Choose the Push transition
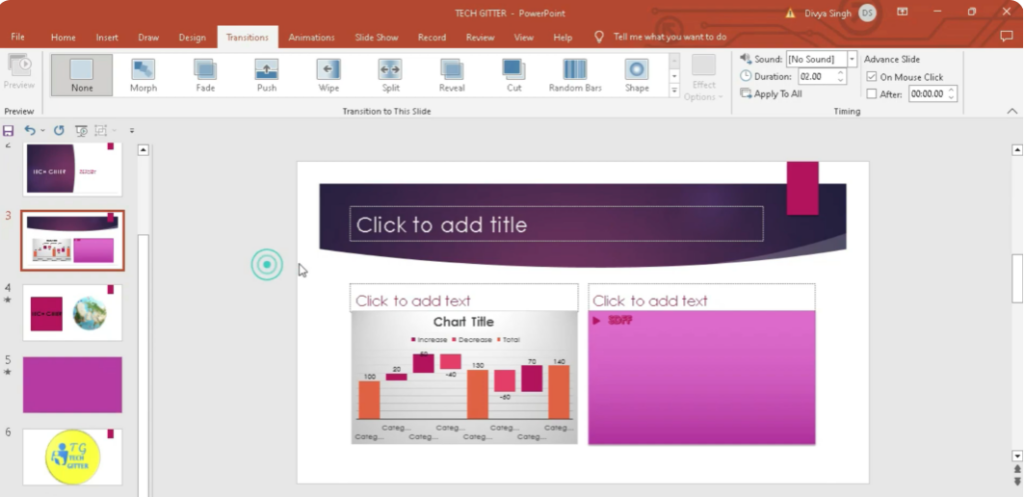This screenshot has width=1024, height=497. click(266, 75)
